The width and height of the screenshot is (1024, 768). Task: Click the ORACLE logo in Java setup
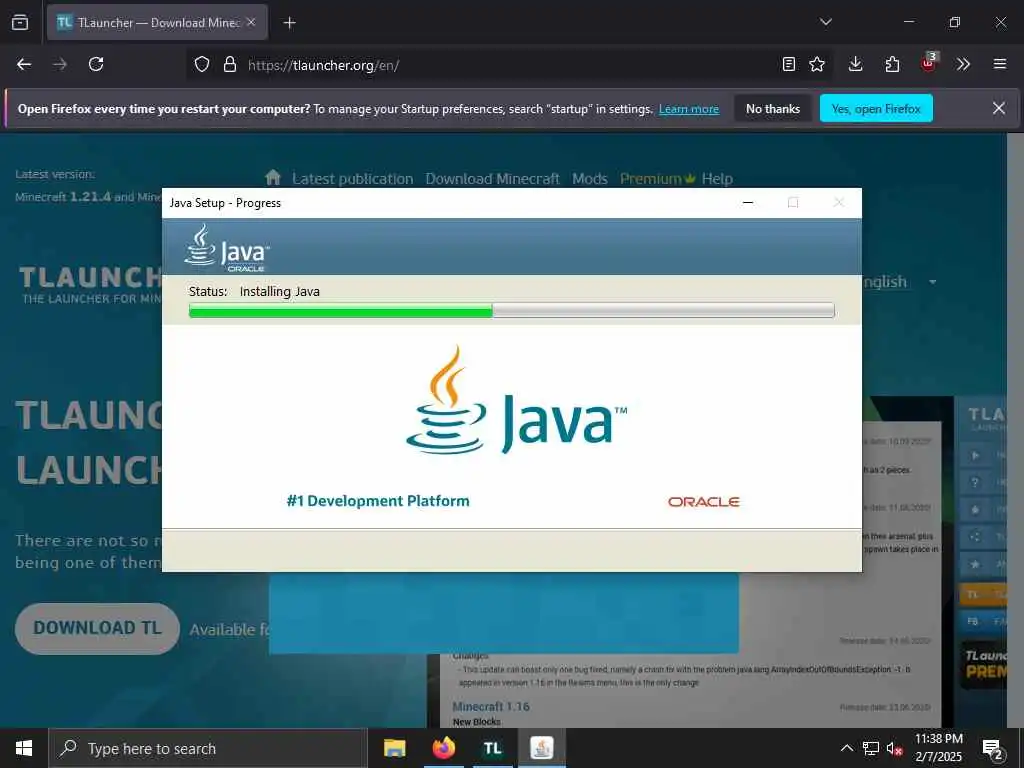(703, 502)
